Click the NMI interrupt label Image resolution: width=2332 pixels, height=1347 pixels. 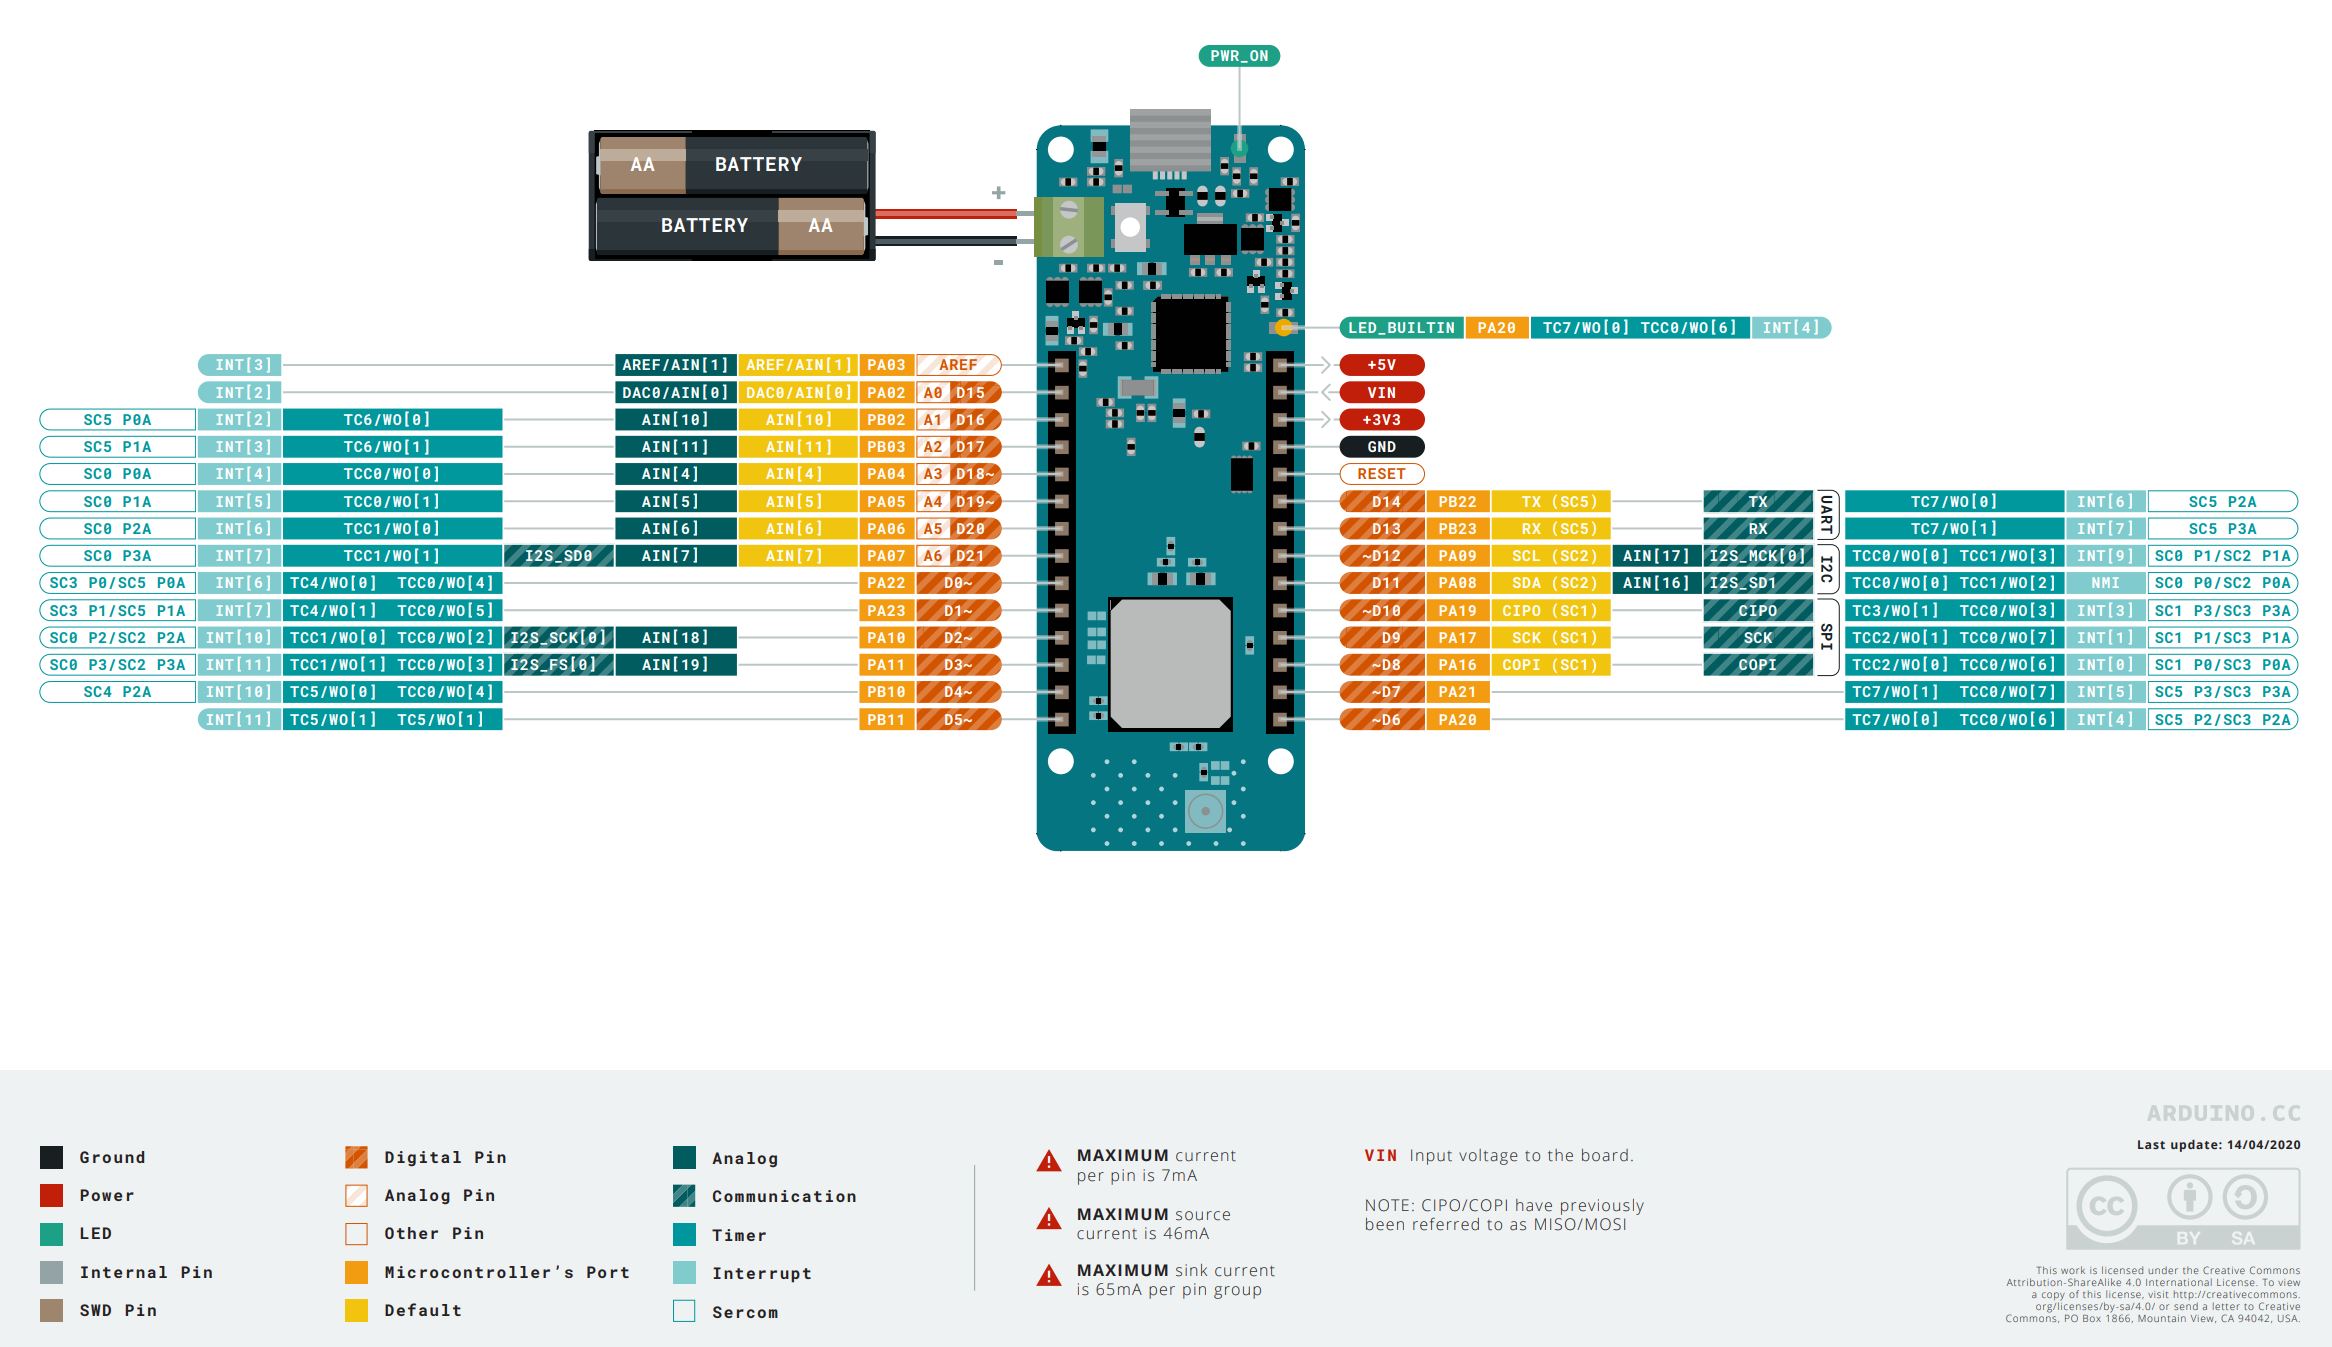(2105, 583)
